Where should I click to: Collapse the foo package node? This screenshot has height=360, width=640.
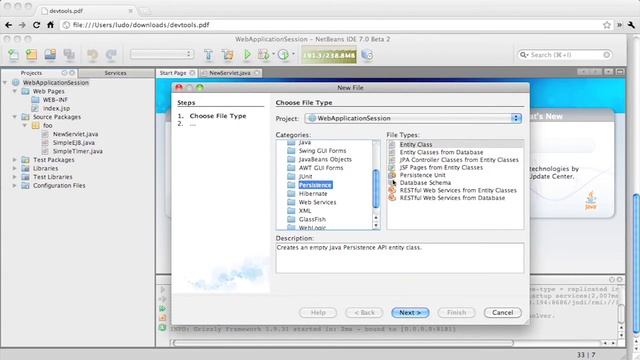(24, 125)
